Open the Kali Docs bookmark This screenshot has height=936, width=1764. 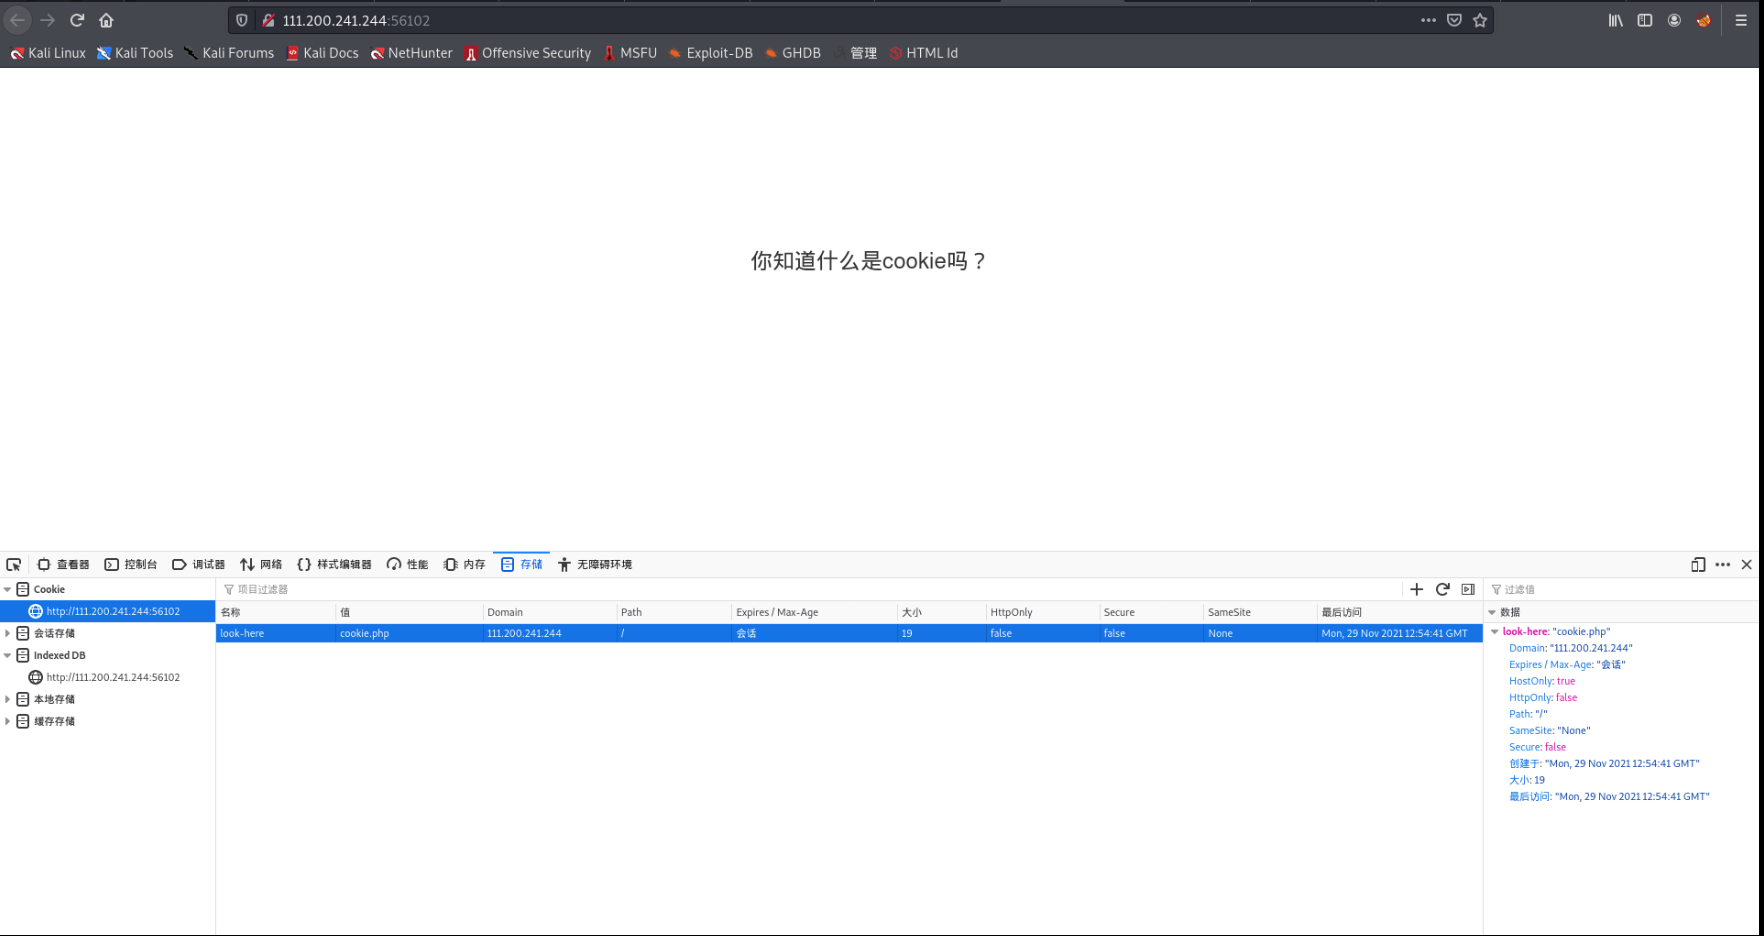(x=322, y=53)
